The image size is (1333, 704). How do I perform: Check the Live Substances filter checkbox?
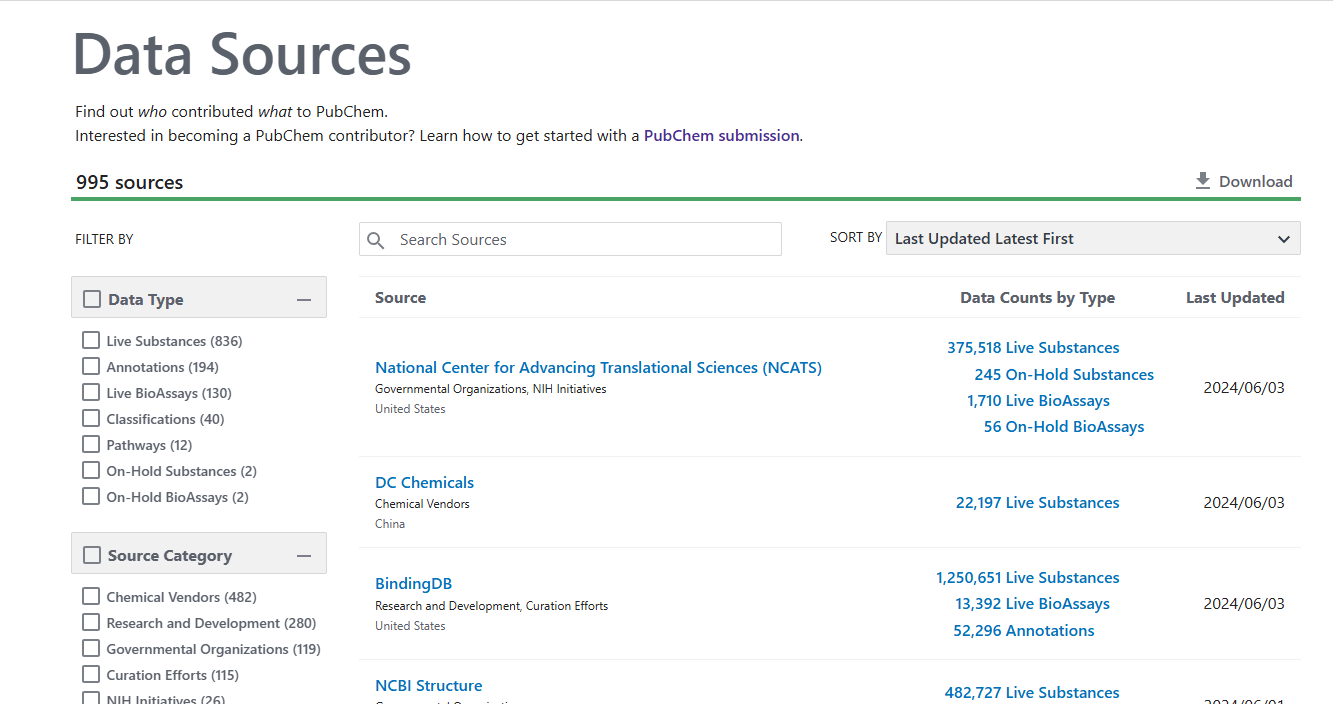pos(91,341)
